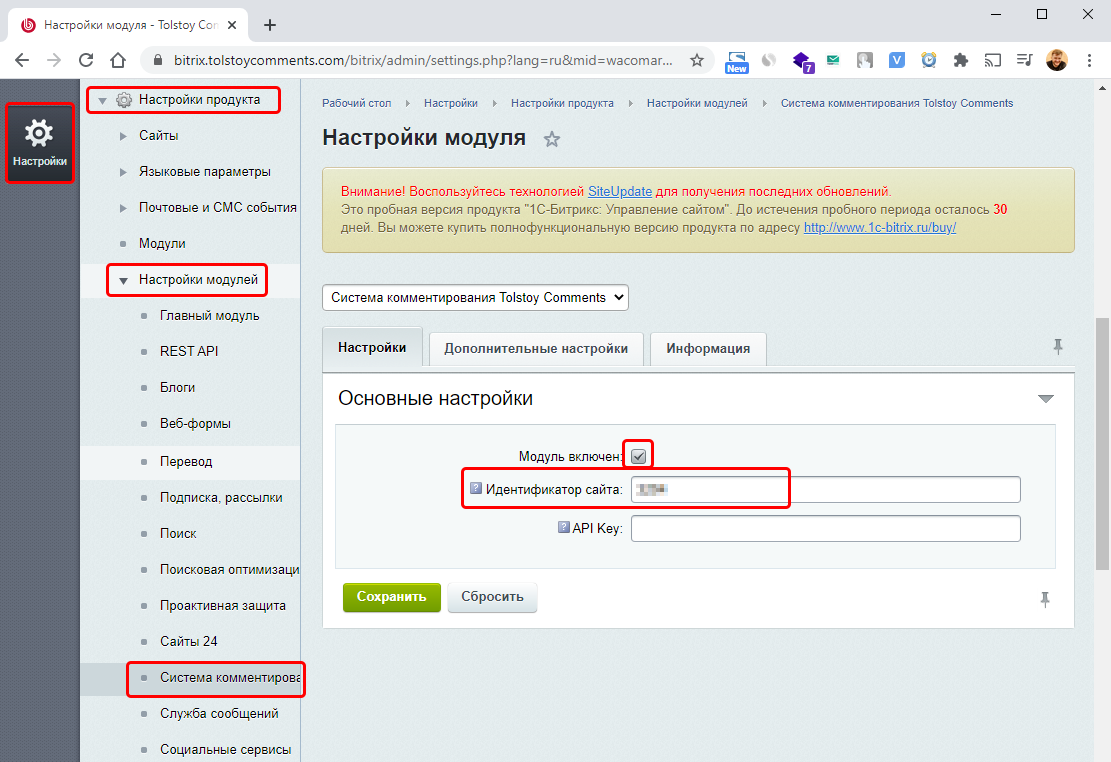1111x762 pixels.
Task: Select REST API in the tree
Action: click(x=189, y=352)
